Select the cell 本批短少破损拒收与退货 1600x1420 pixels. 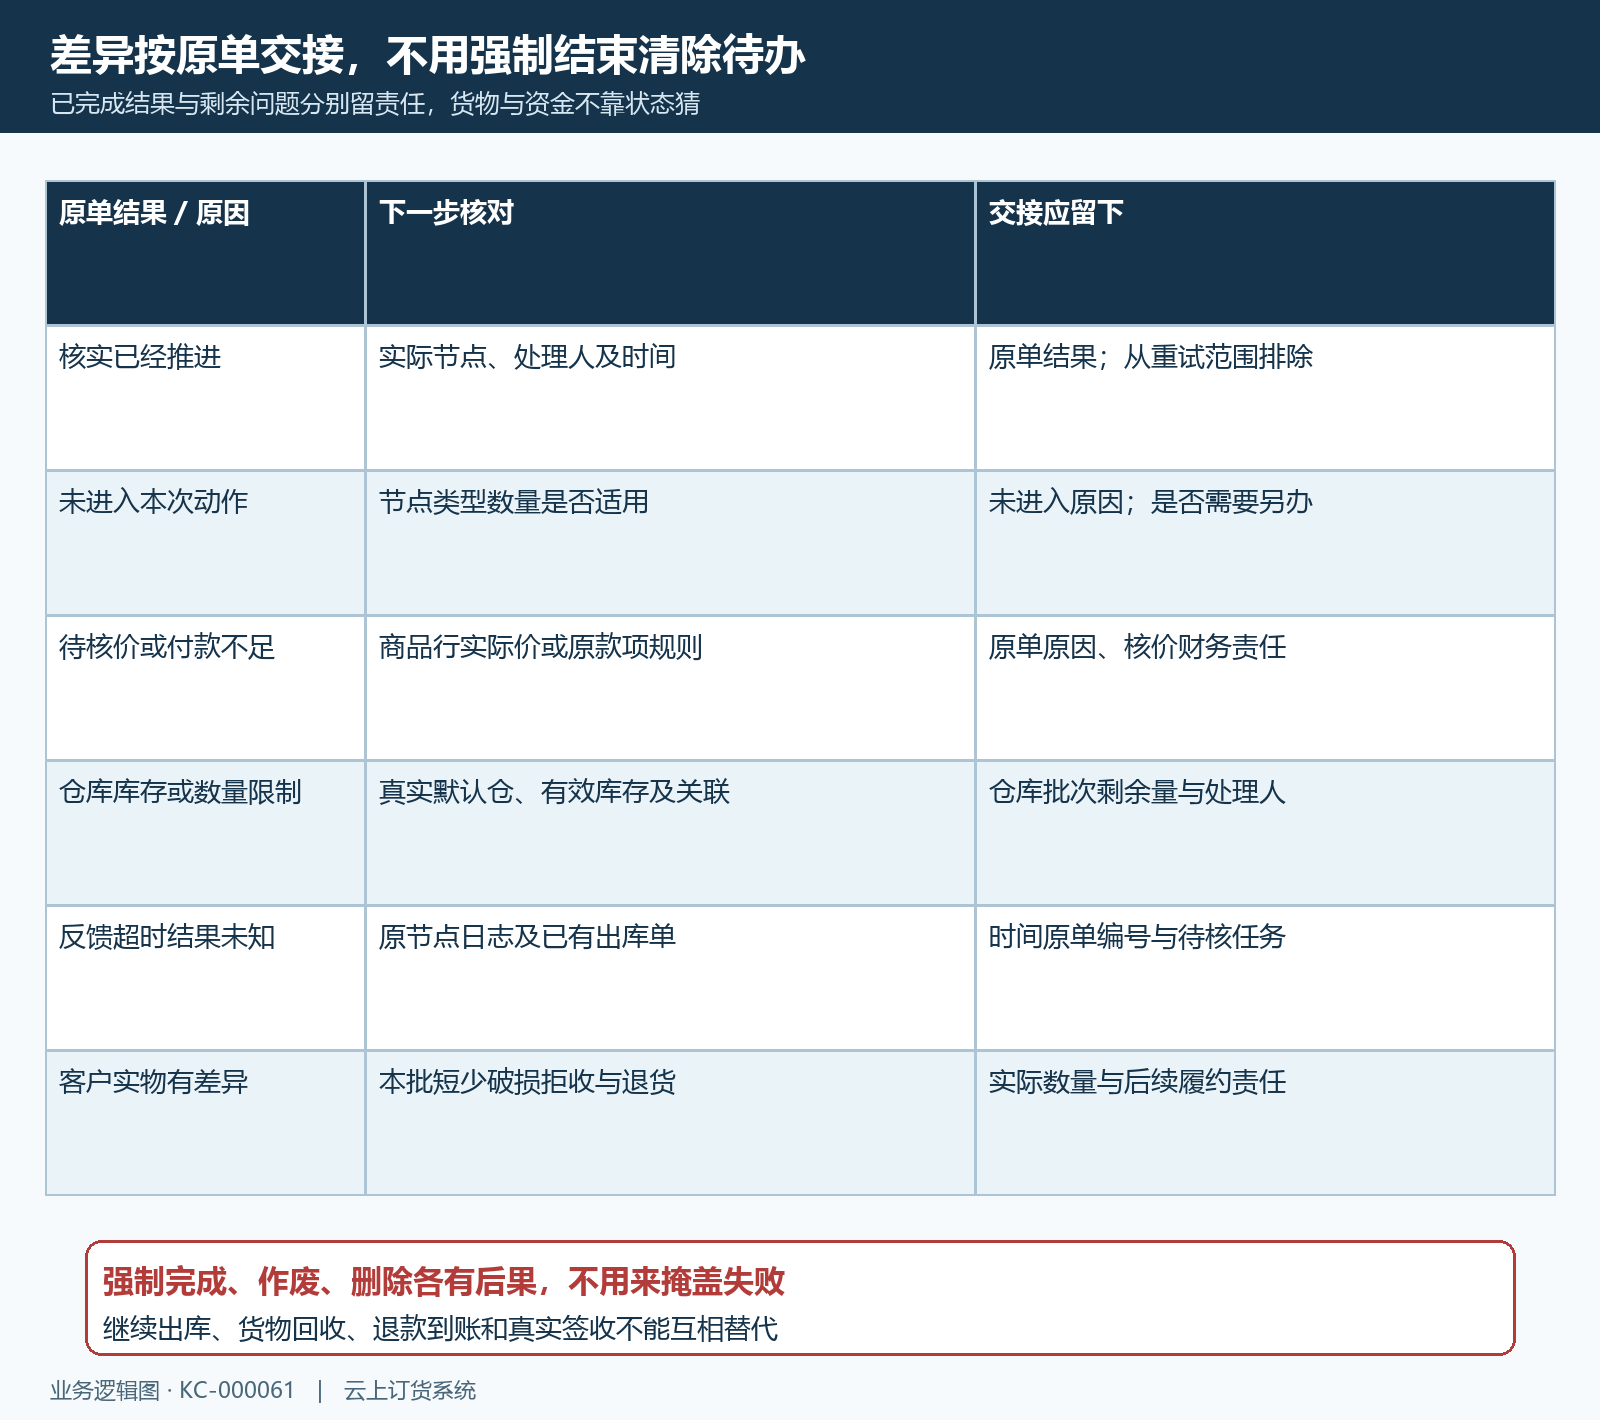(670, 1123)
